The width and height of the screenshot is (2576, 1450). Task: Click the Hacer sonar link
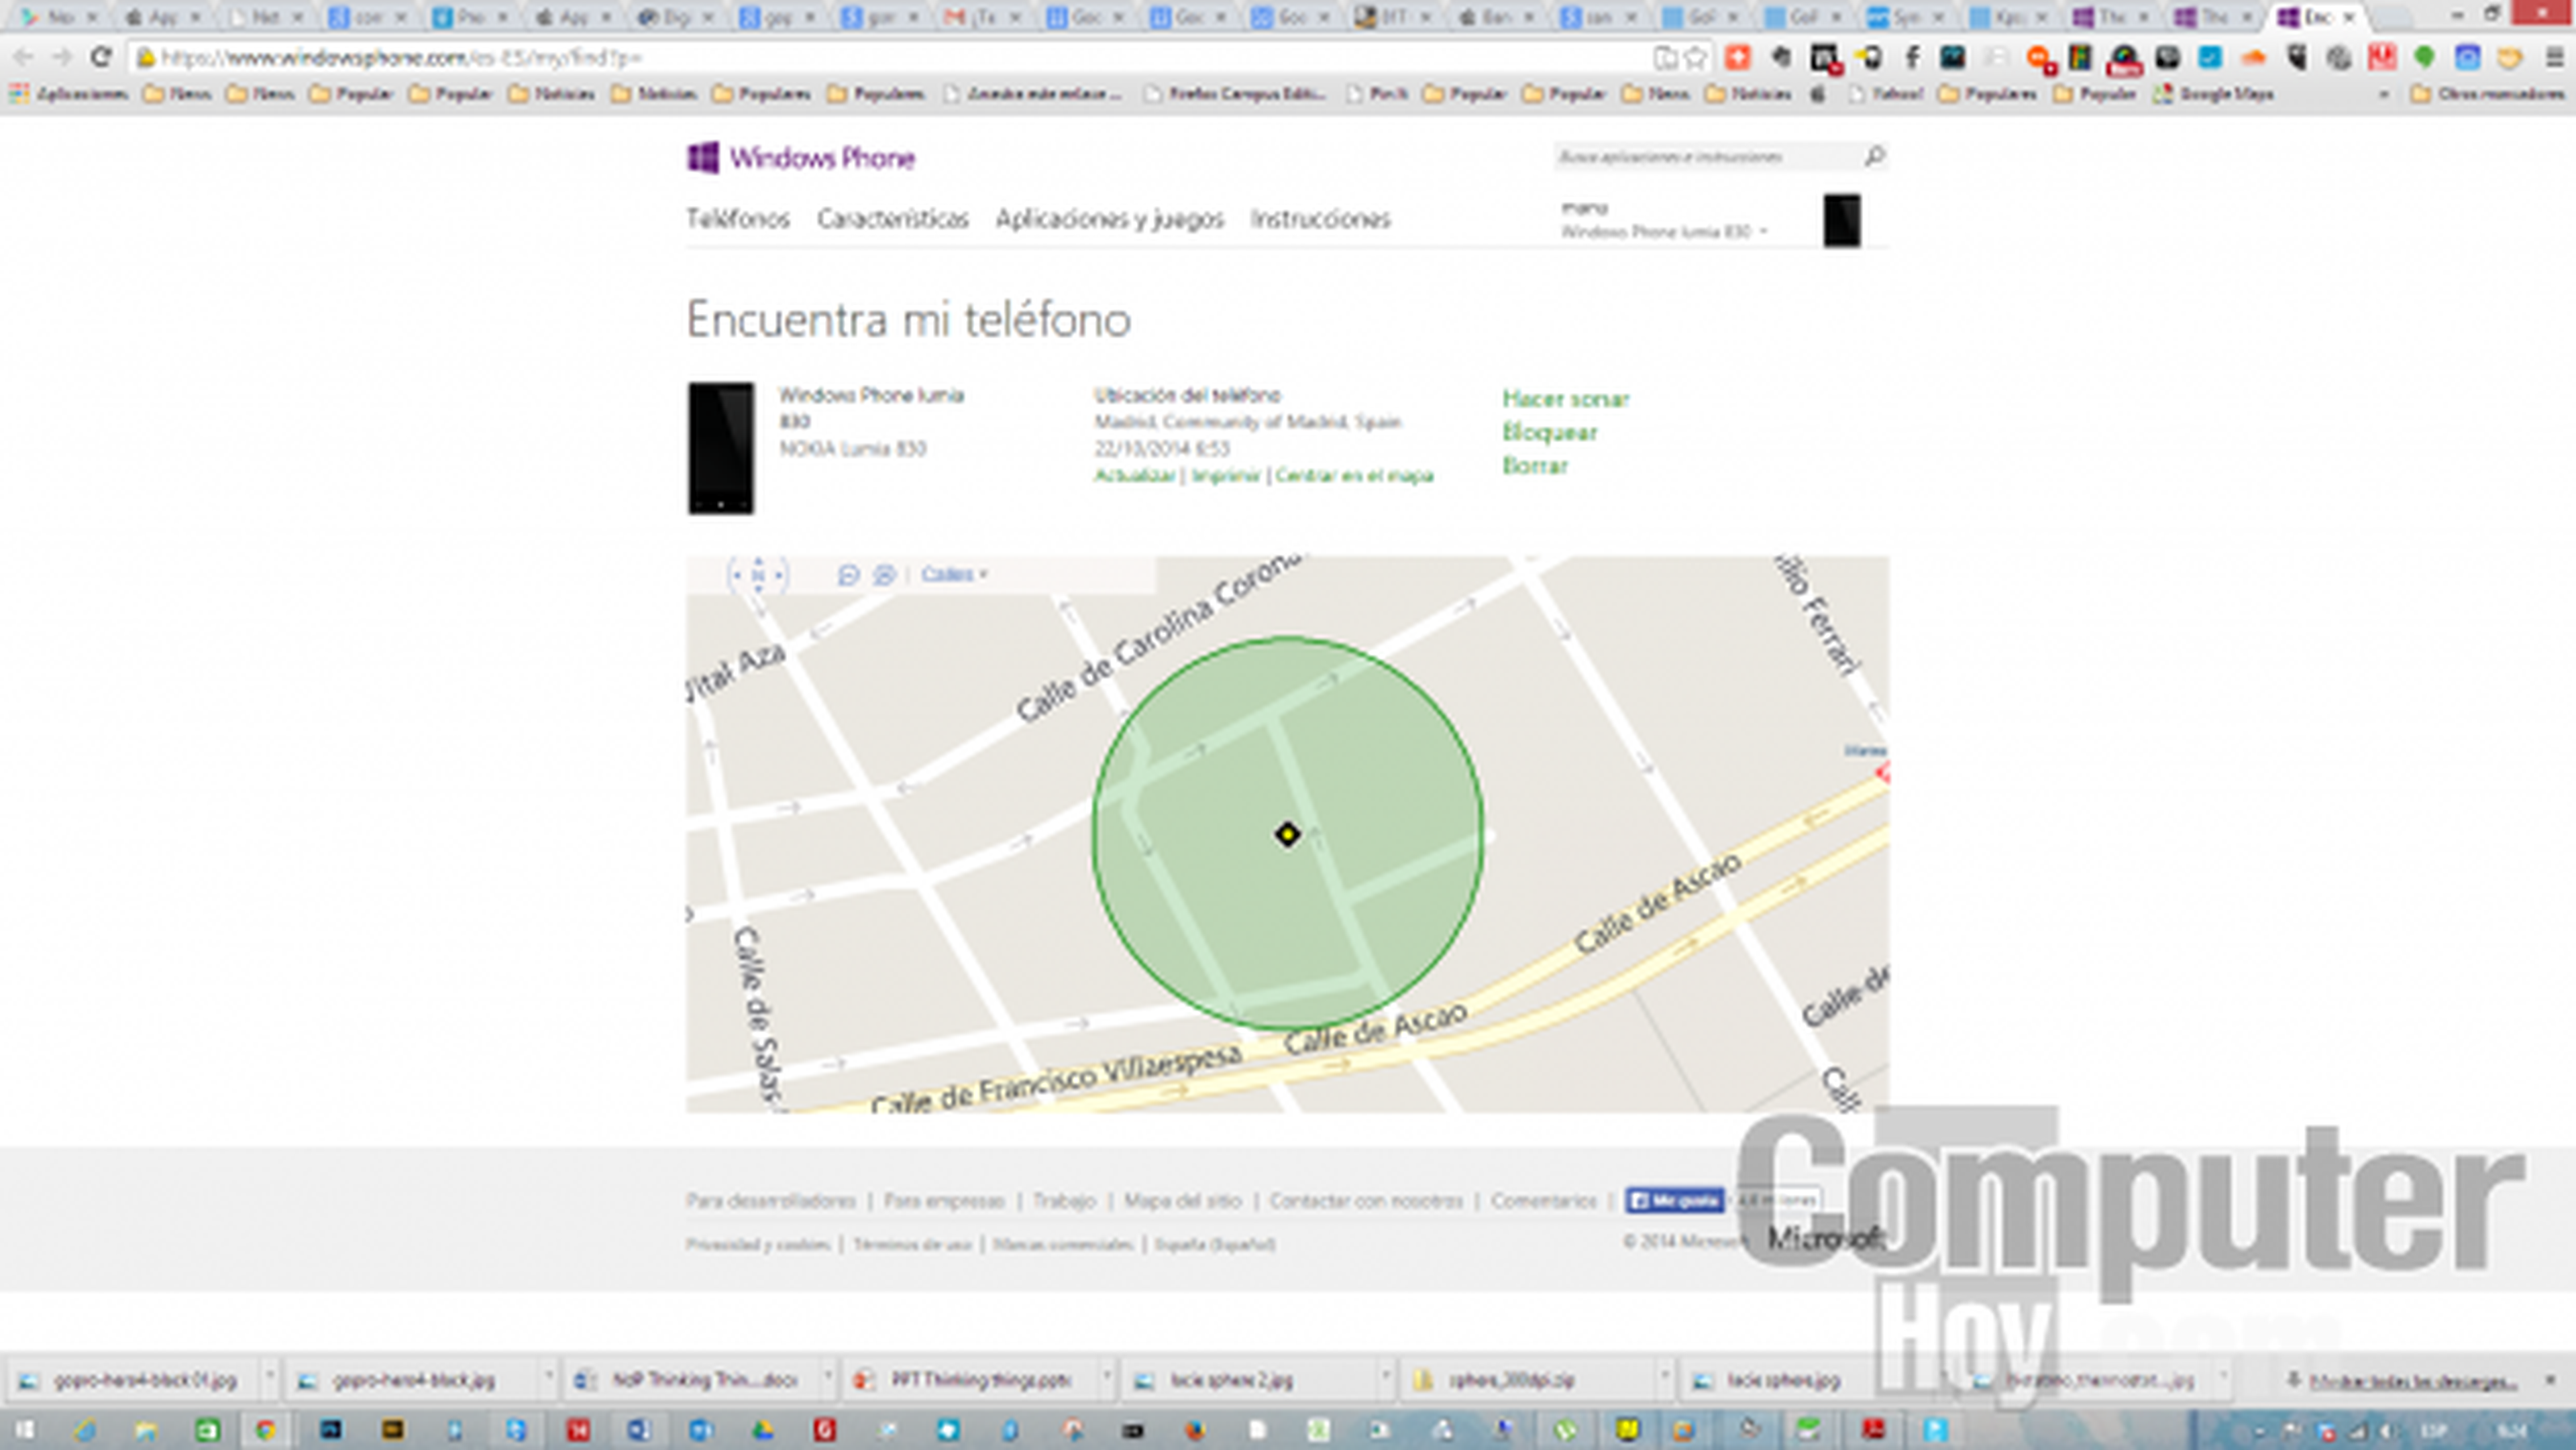tap(1566, 399)
